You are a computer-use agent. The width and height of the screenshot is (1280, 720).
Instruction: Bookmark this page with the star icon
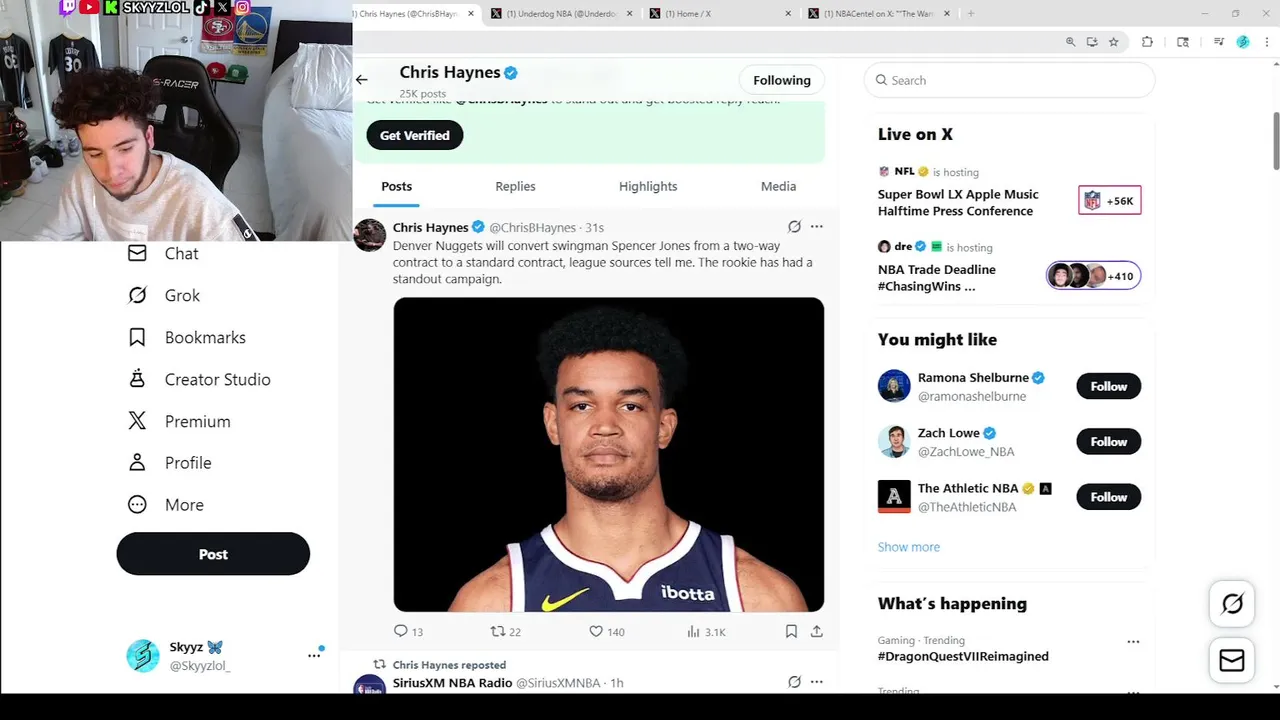[x=1113, y=42]
